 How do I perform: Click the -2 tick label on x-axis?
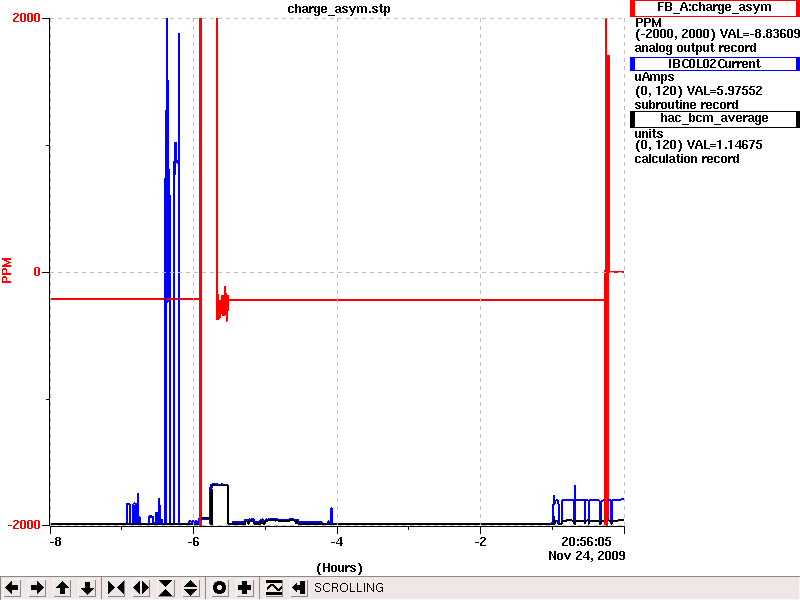[480, 542]
